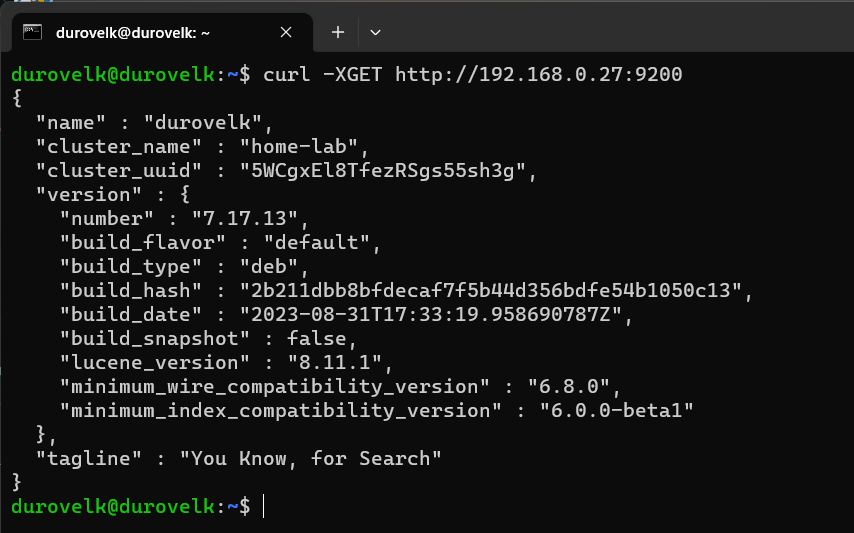Image resolution: width=854 pixels, height=533 pixels.
Task: Close the durovelk@durovelk tab
Action: pos(286,32)
